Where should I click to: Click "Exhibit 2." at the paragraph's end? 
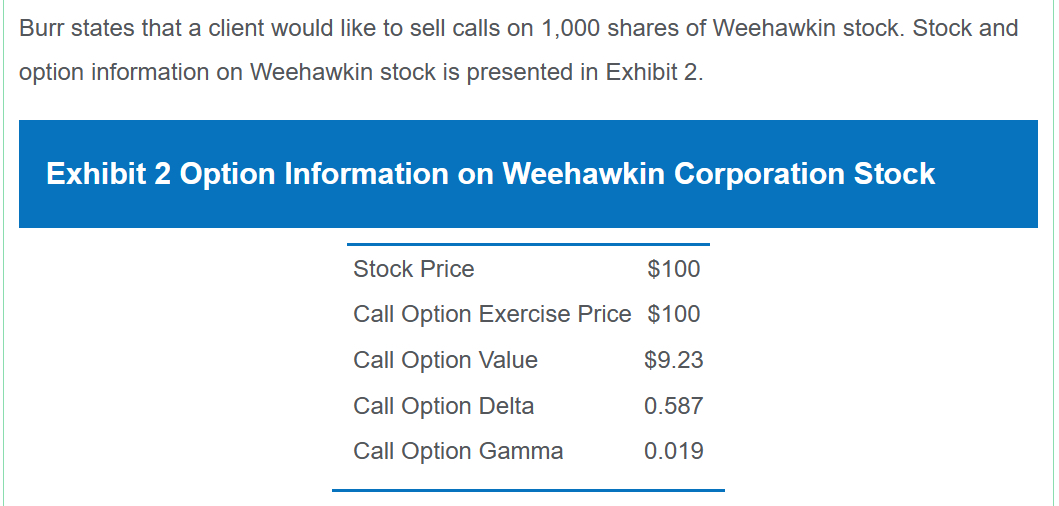click(655, 74)
